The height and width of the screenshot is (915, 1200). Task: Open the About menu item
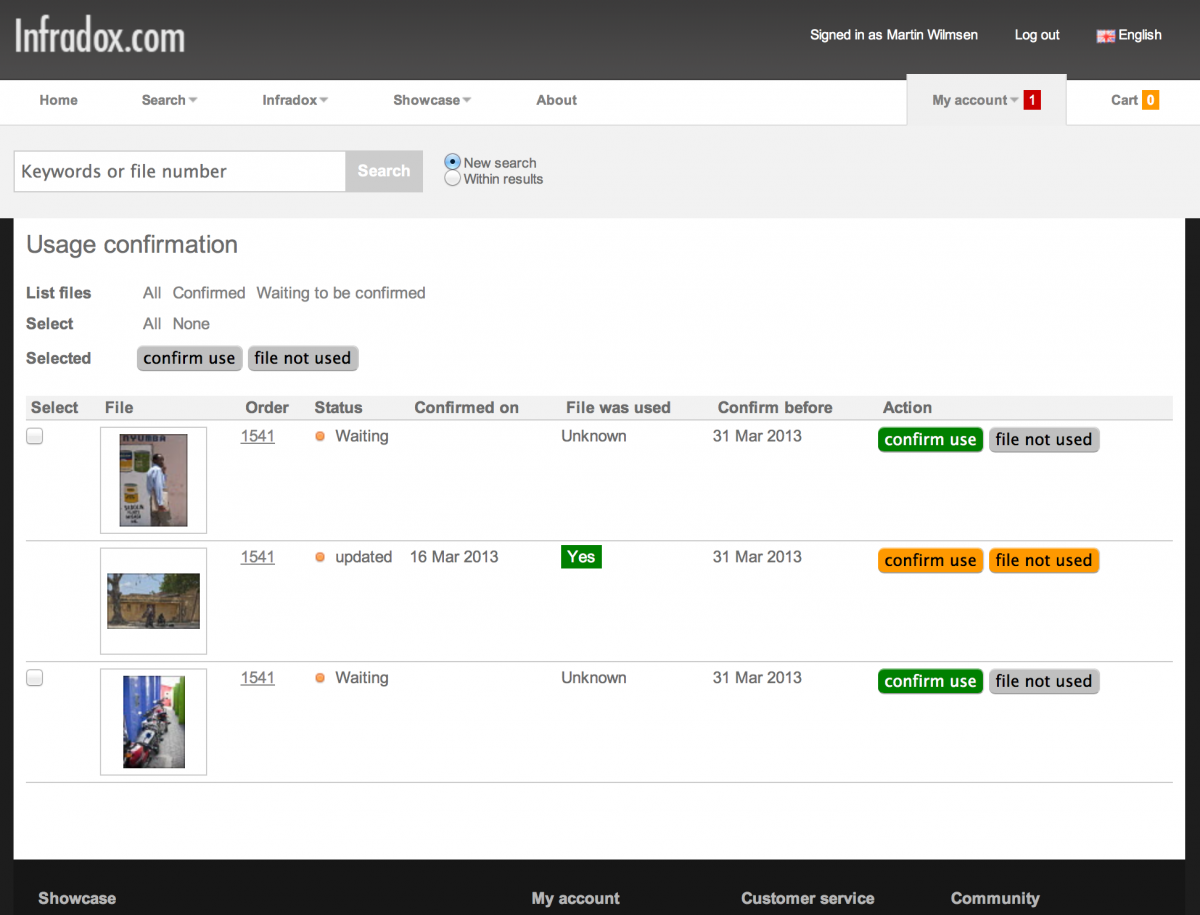click(x=556, y=100)
